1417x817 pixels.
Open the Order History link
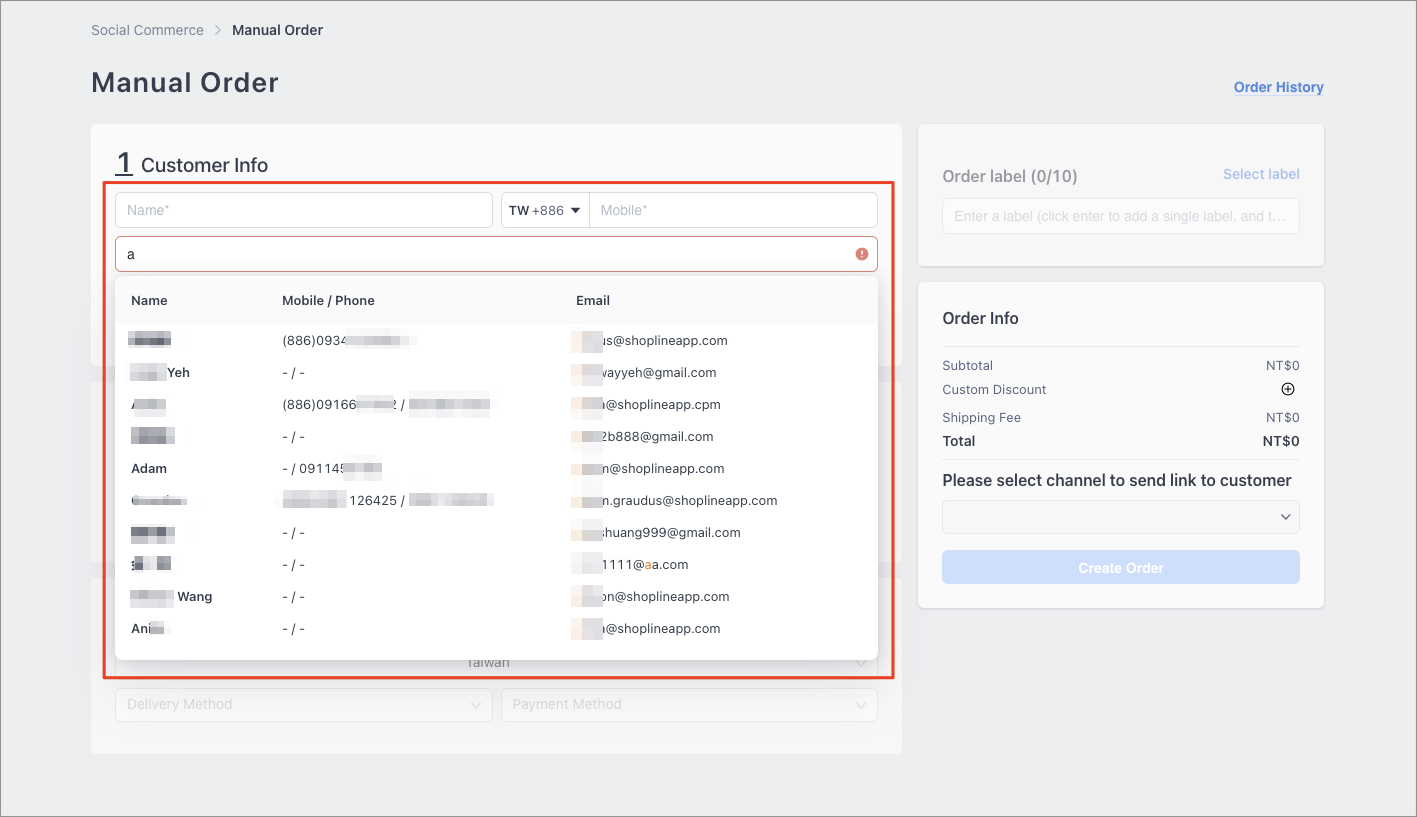pos(1278,87)
